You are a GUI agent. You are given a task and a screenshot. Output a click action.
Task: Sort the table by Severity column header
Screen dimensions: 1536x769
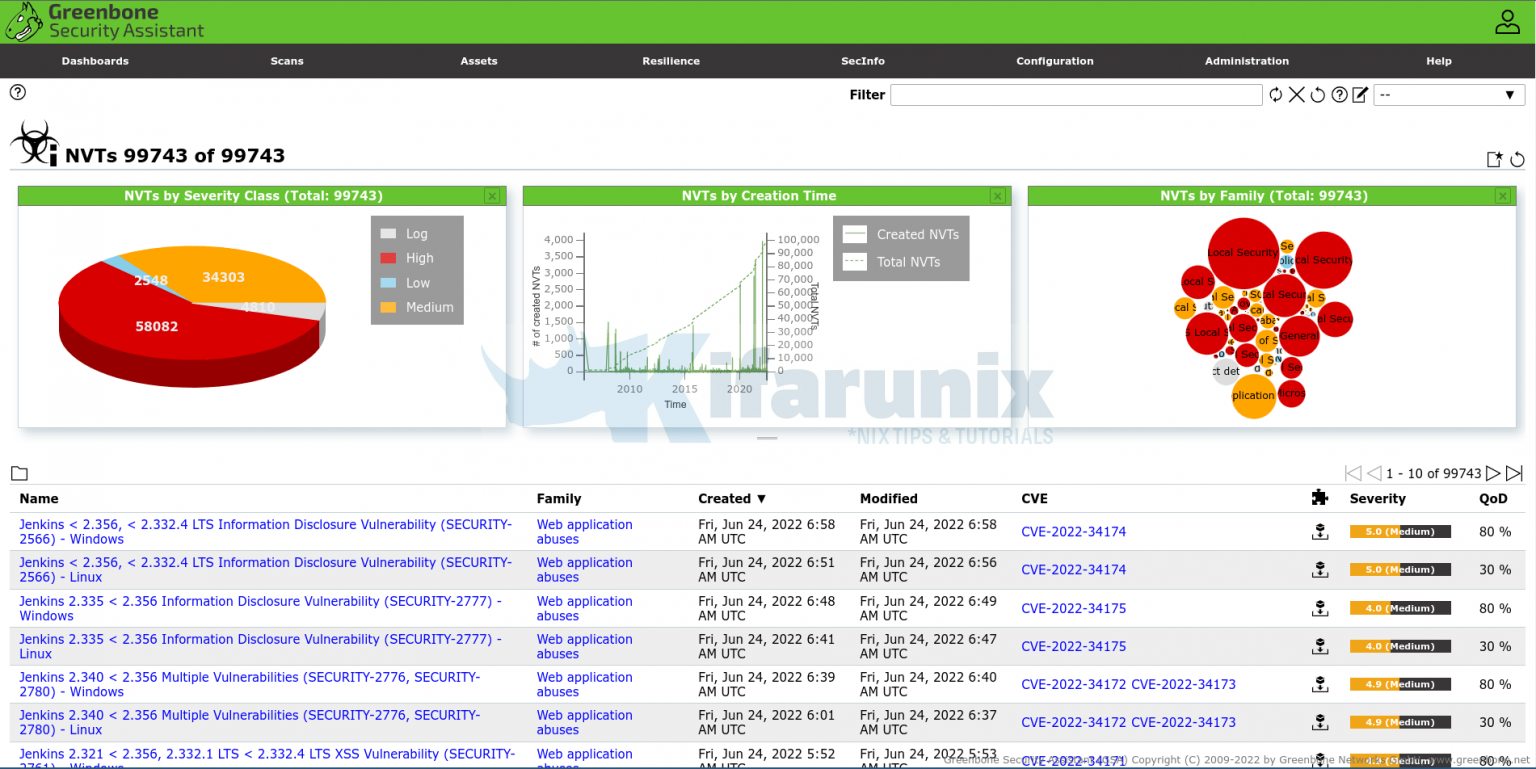click(x=1377, y=498)
